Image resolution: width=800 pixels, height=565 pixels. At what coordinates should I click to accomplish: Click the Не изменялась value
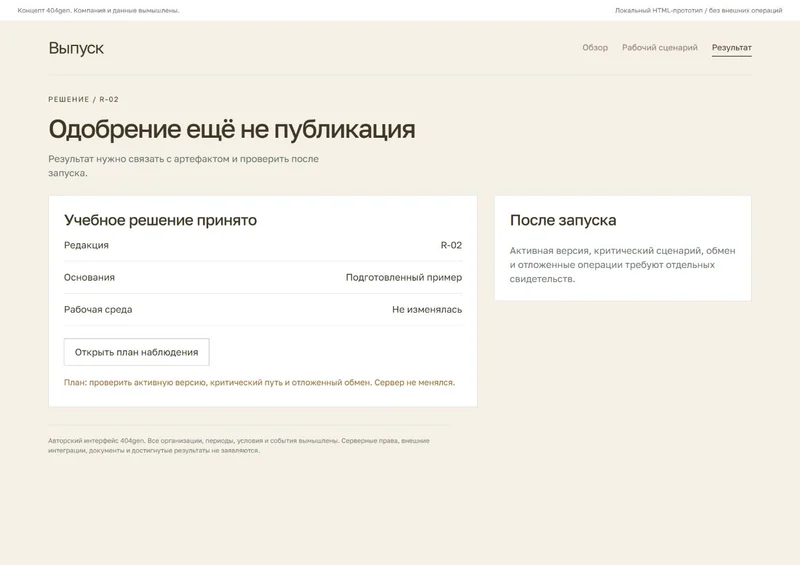point(427,309)
